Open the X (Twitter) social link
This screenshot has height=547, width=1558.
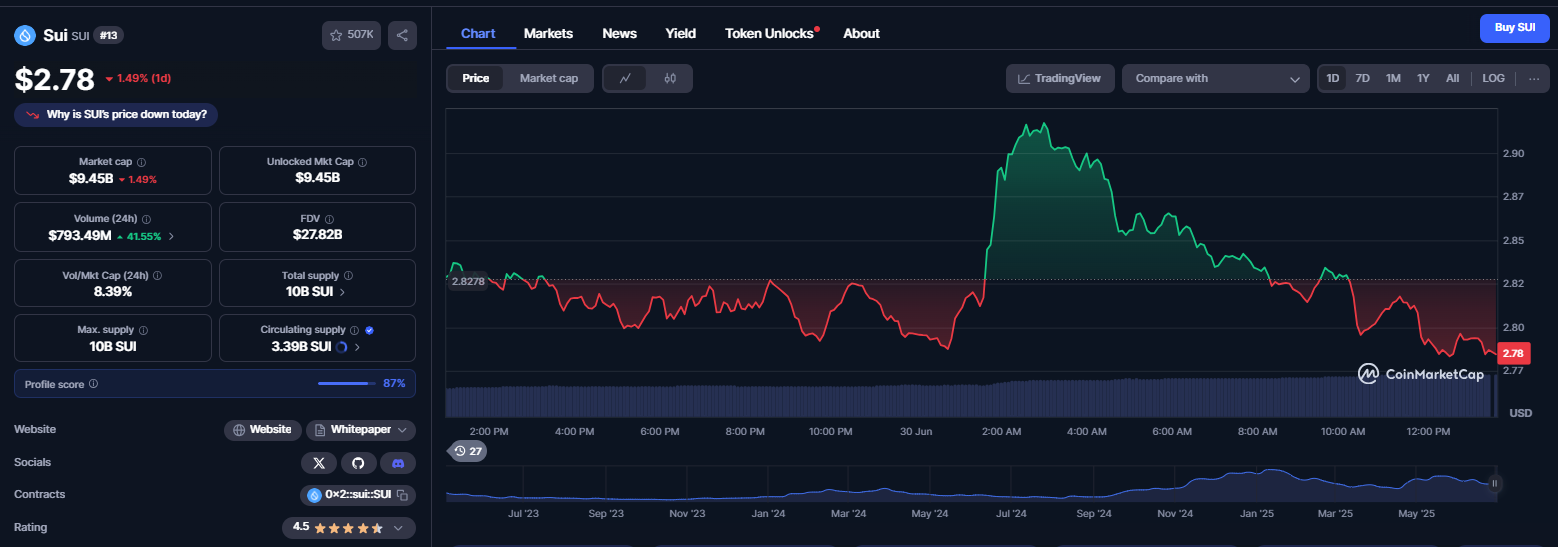[x=319, y=463]
